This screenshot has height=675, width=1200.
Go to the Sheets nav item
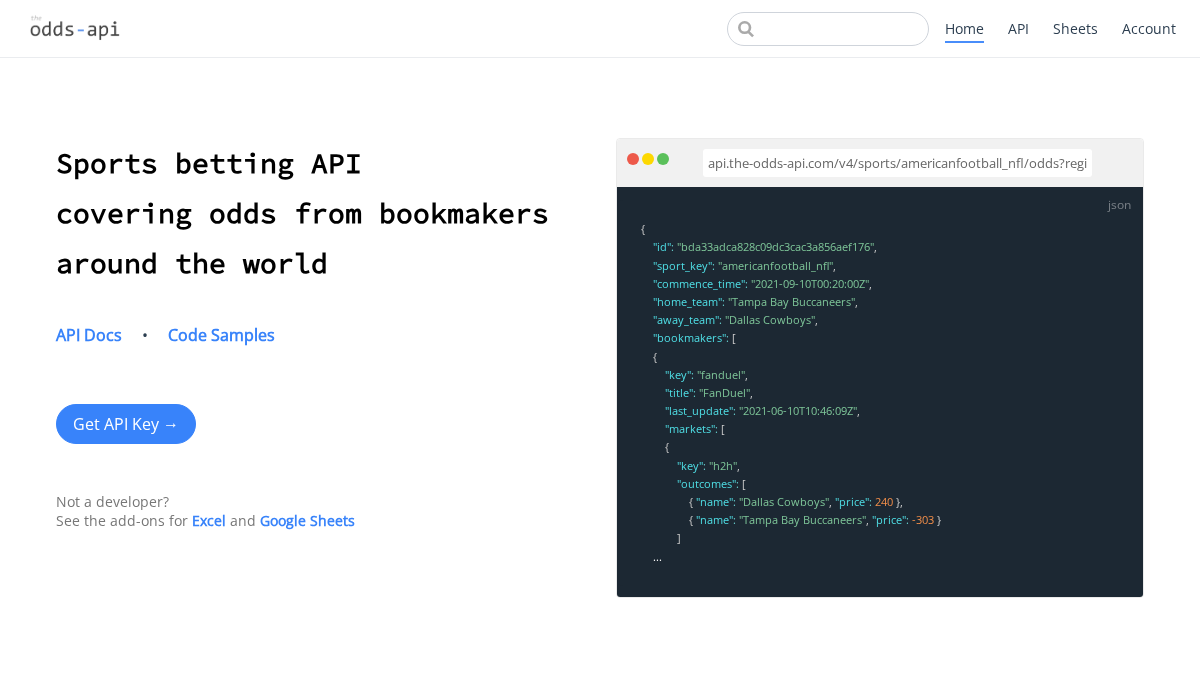[1075, 29]
